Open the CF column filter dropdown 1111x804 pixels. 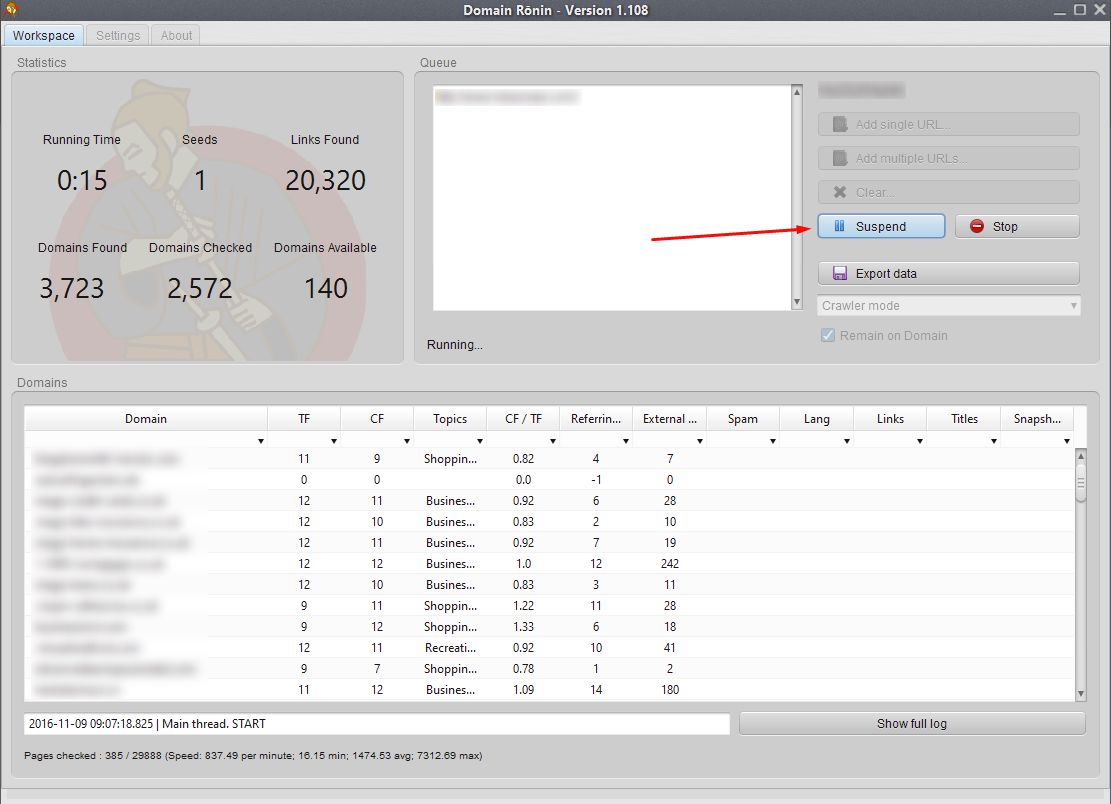407,441
